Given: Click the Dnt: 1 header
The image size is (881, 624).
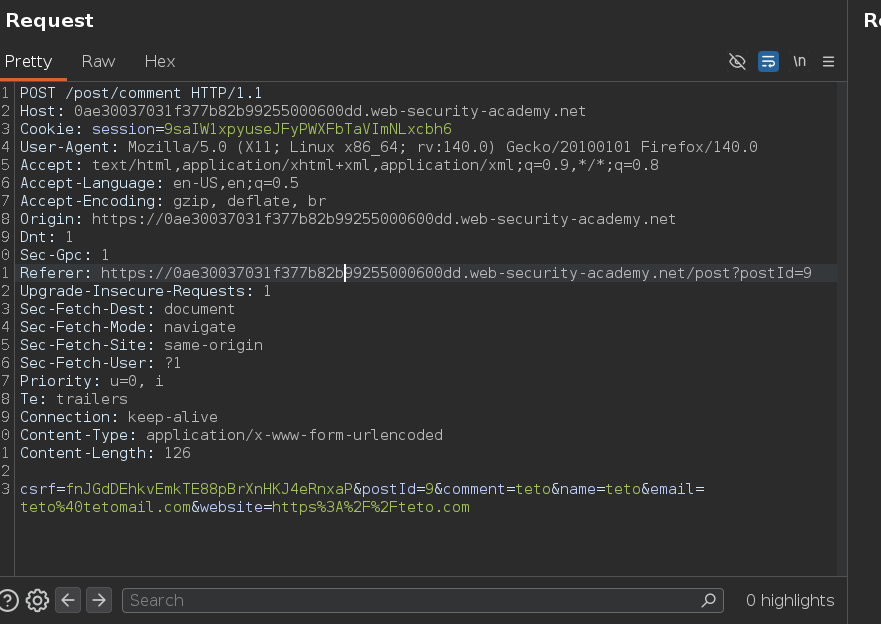Looking at the screenshot, I should [x=47, y=236].
